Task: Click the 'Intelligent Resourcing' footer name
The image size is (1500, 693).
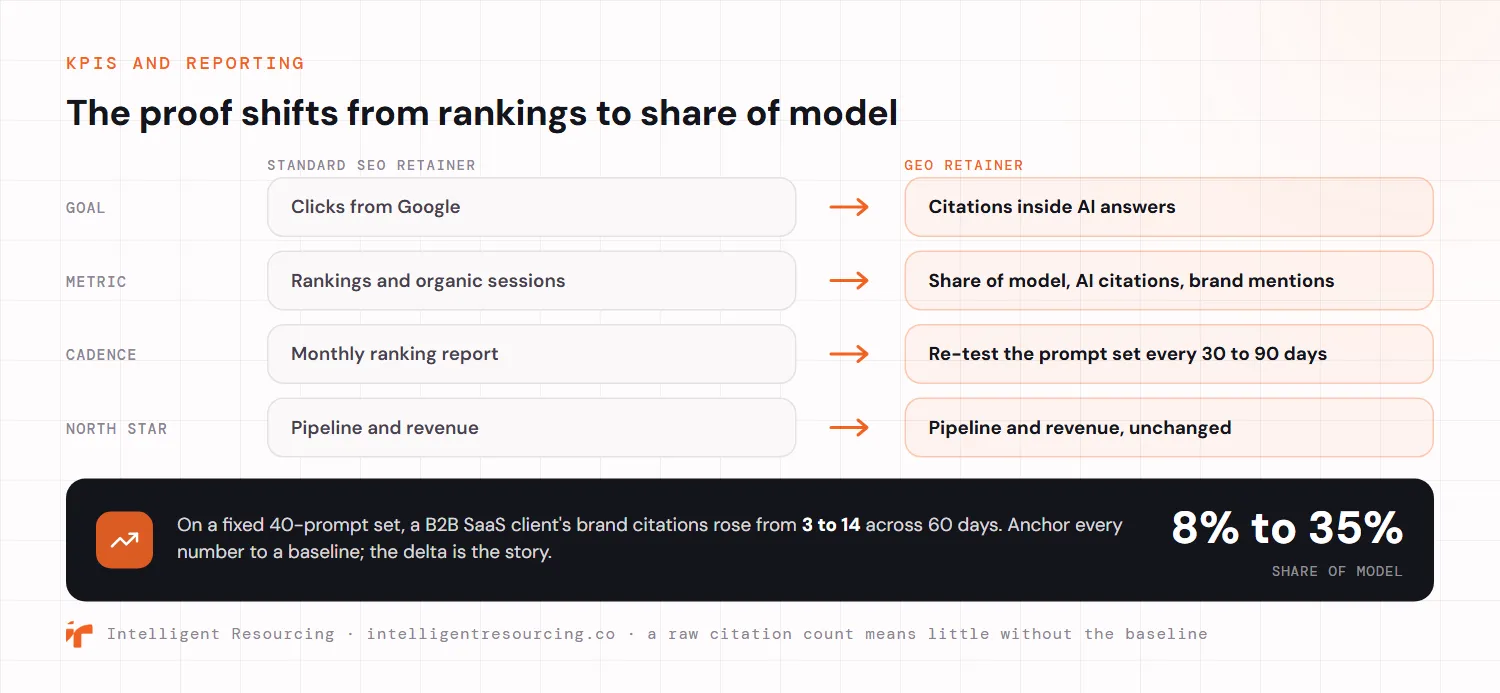Action: coord(221,634)
